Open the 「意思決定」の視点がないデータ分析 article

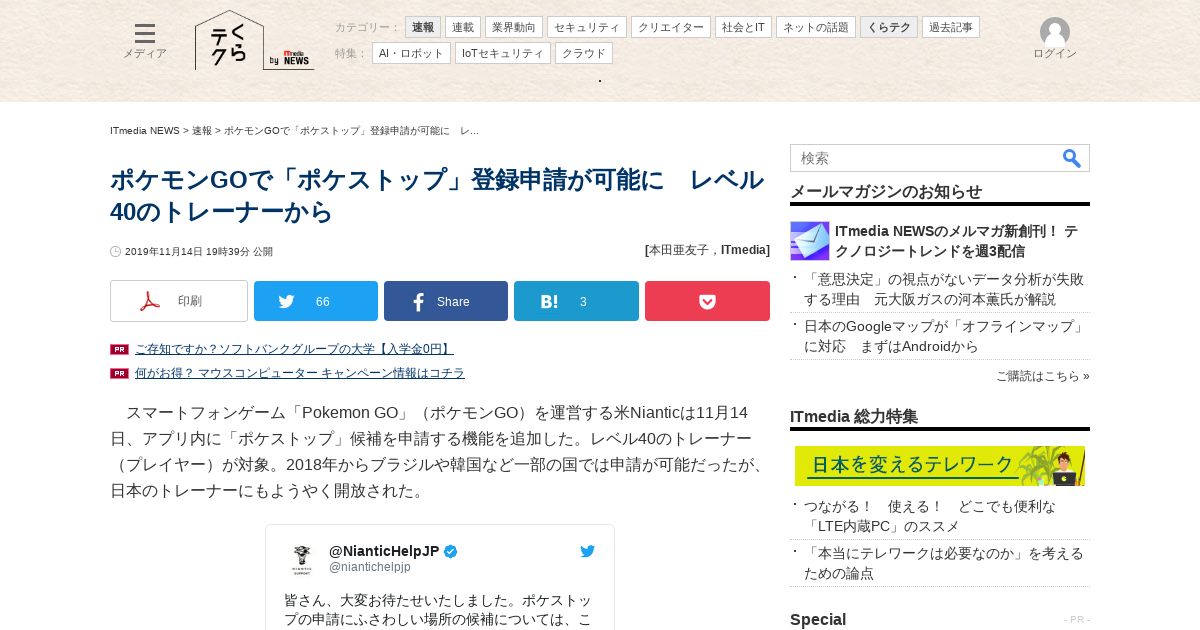(944, 289)
